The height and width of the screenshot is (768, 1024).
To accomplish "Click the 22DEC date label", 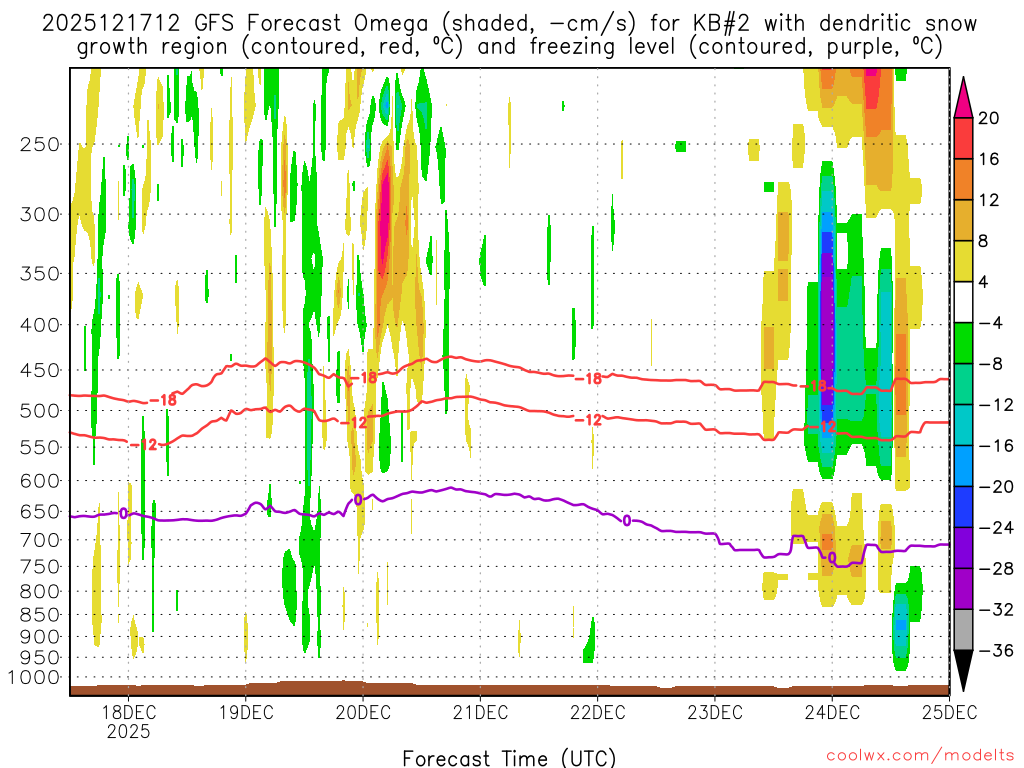I will pyautogui.click(x=598, y=711).
